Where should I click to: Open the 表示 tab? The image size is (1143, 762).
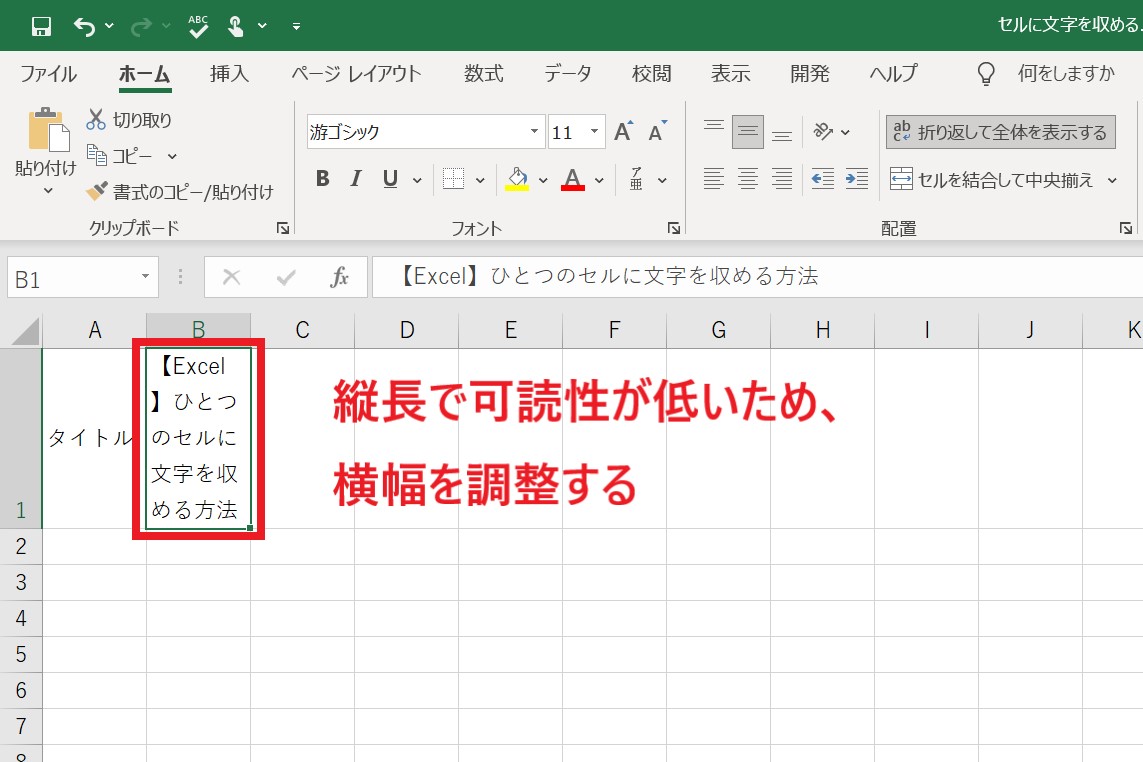[x=730, y=73]
